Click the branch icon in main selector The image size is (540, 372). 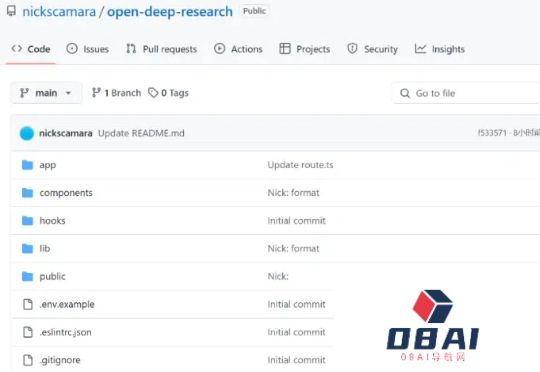coord(24,93)
